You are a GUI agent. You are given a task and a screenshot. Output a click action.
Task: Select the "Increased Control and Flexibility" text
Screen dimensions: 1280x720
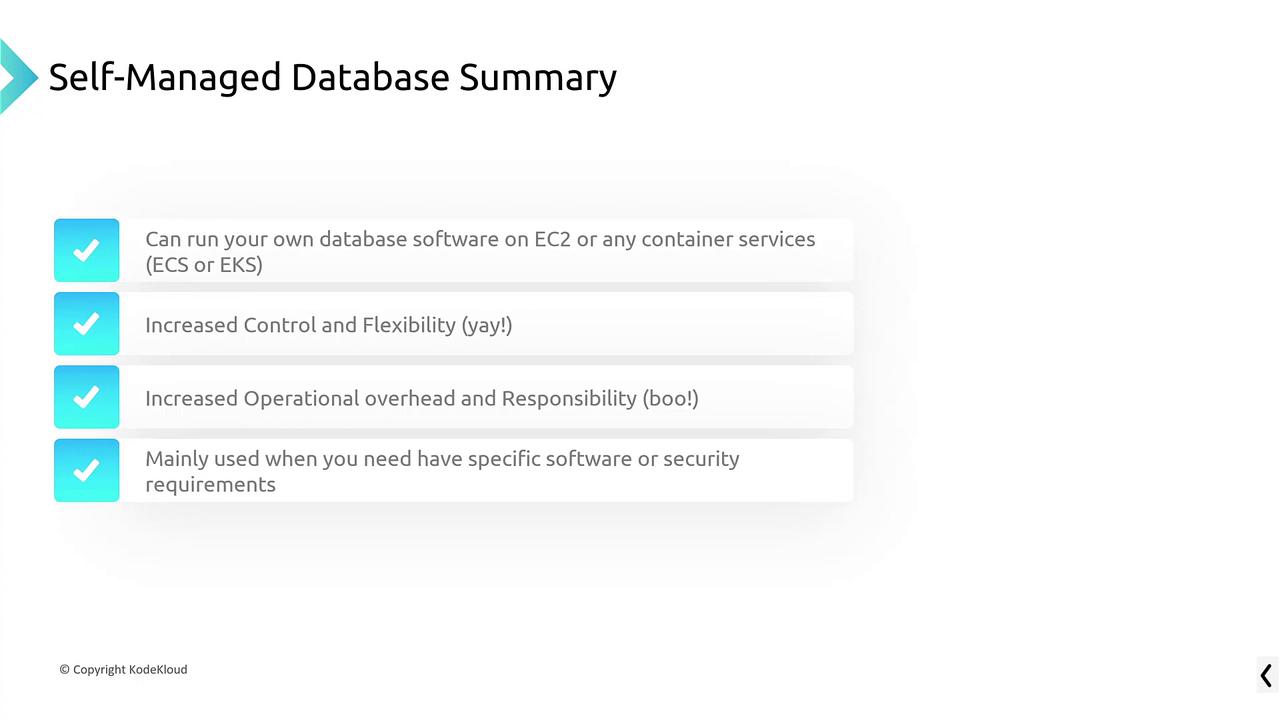300,325
